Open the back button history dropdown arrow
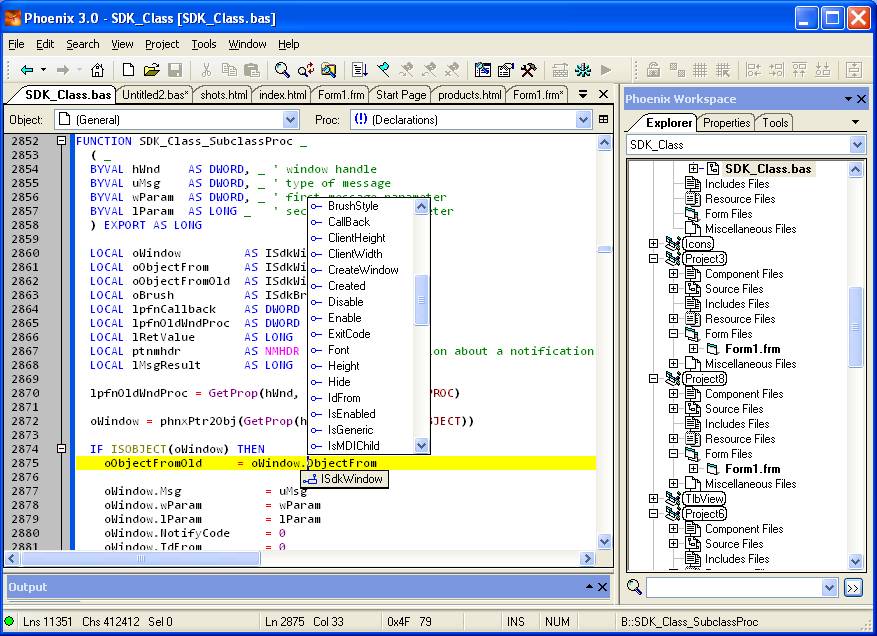 (x=44, y=70)
